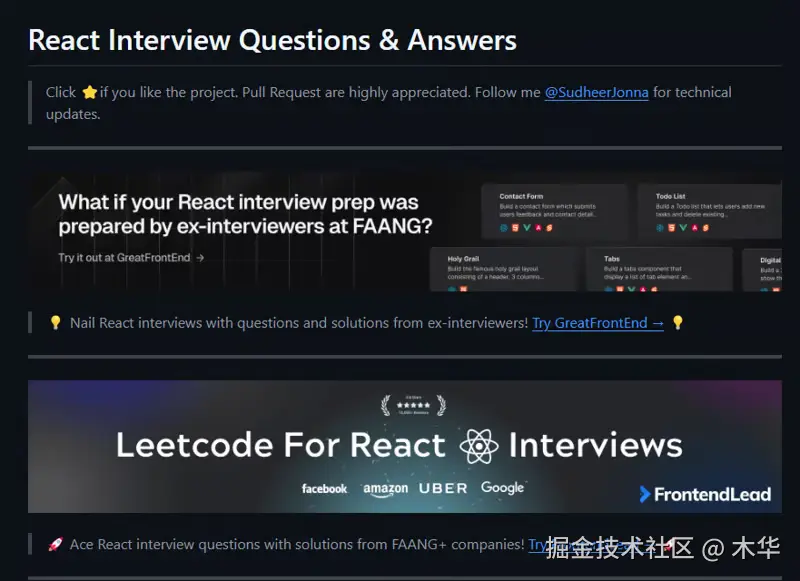The width and height of the screenshot is (800, 581).
Task: Click the light bulb emoji after Try GreatFrontEnd
Action: click(678, 322)
